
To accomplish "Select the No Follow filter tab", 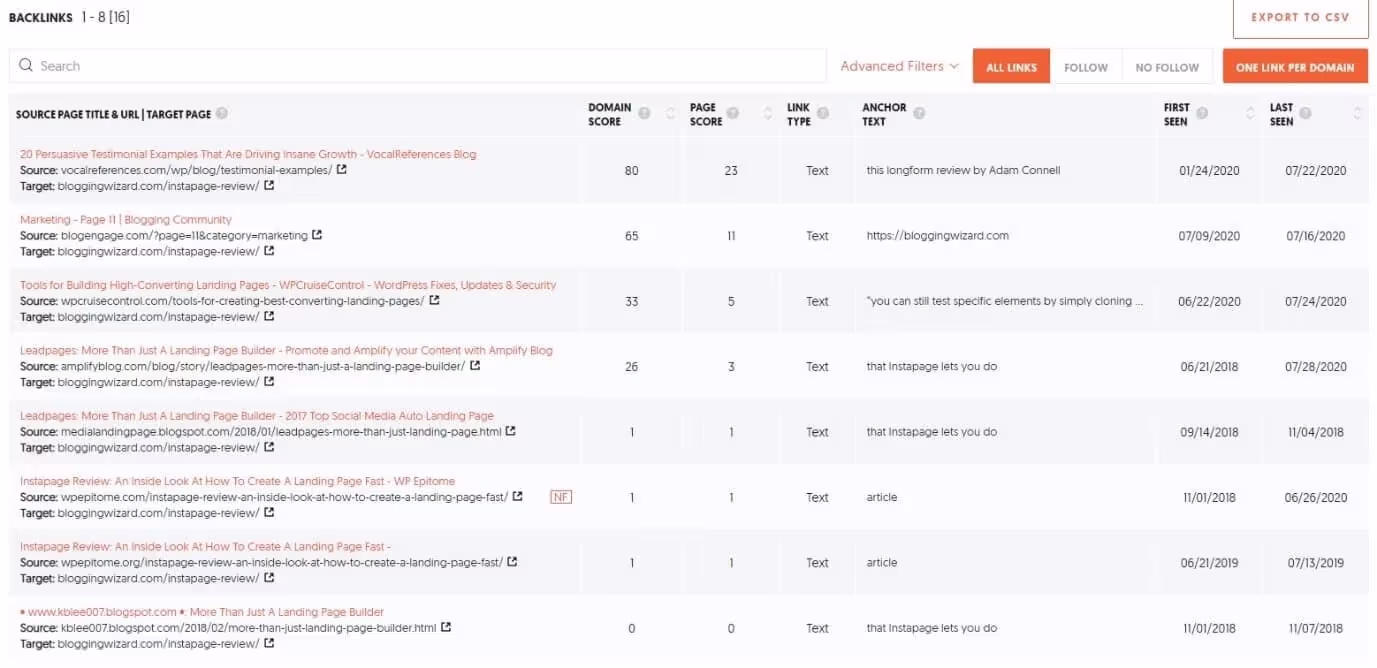I will (1167, 67).
